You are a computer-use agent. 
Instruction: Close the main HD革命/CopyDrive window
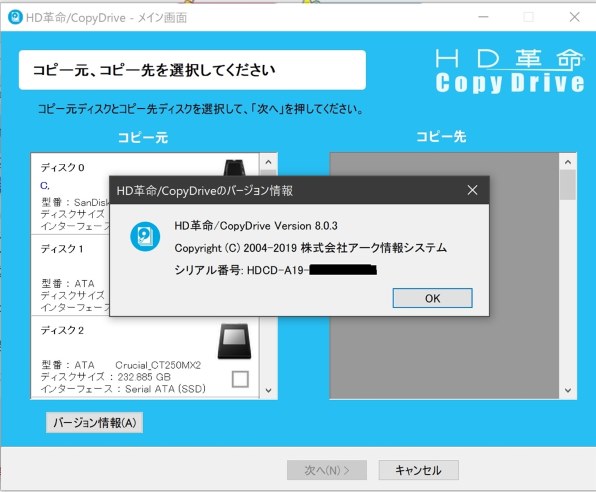pyautogui.click(x=574, y=17)
